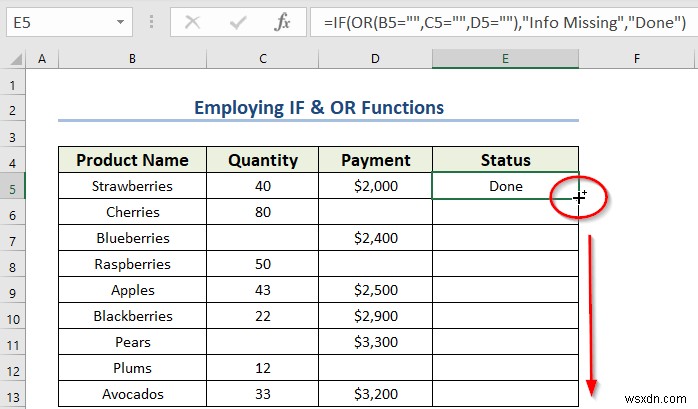The width and height of the screenshot is (698, 409).
Task: Select the payment cell $2,500
Action: point(375,290)
